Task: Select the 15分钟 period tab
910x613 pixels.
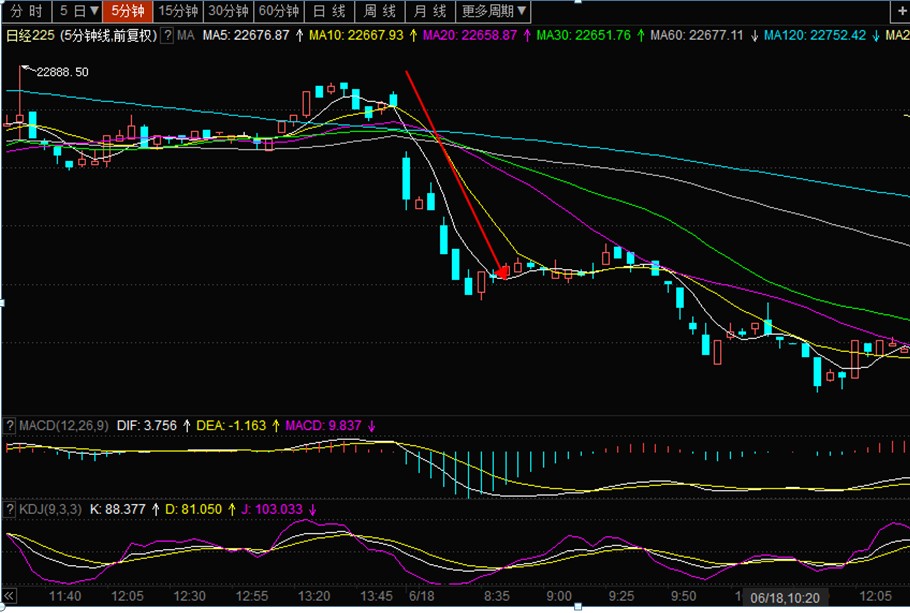Action: (178, 11)
